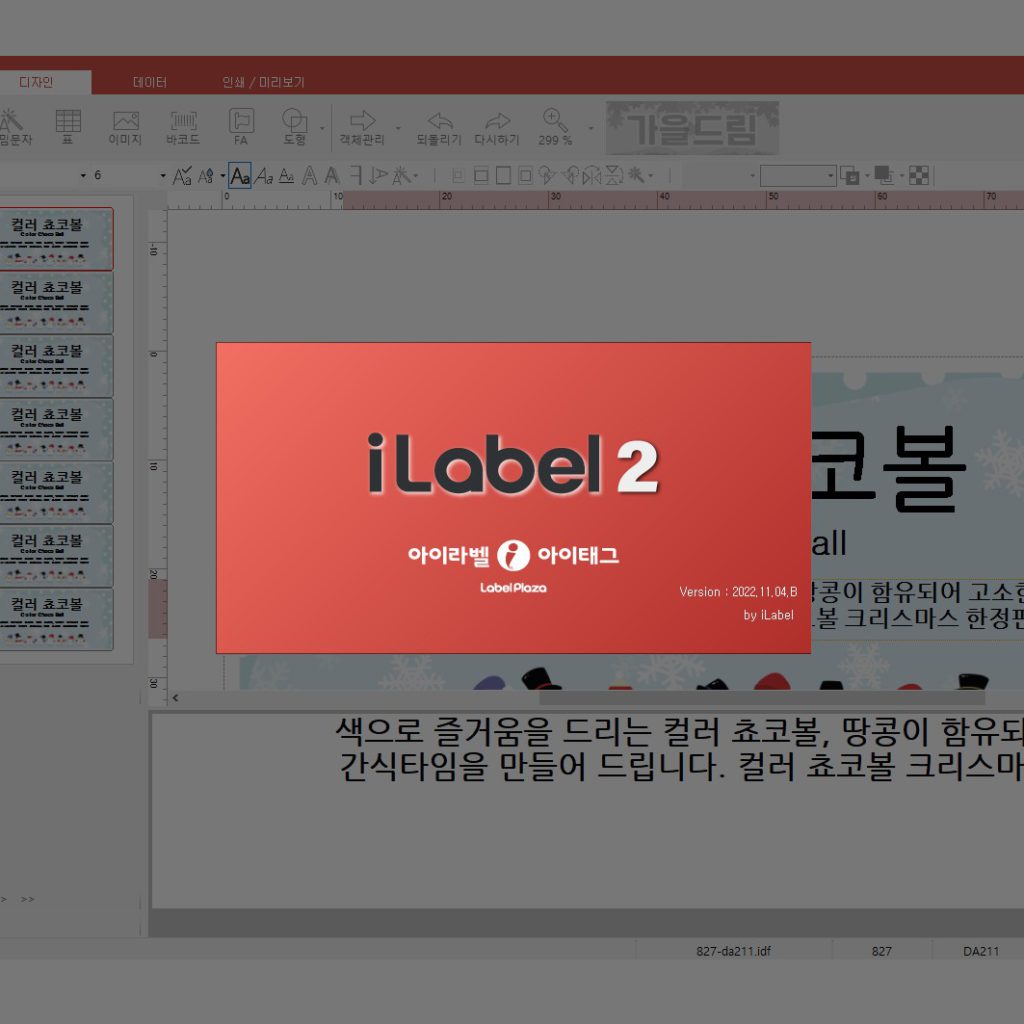Viewport: 1024px width, 1024px height.
Task: Expand the 도형 shape dropdown arrow
Action: 322,128
